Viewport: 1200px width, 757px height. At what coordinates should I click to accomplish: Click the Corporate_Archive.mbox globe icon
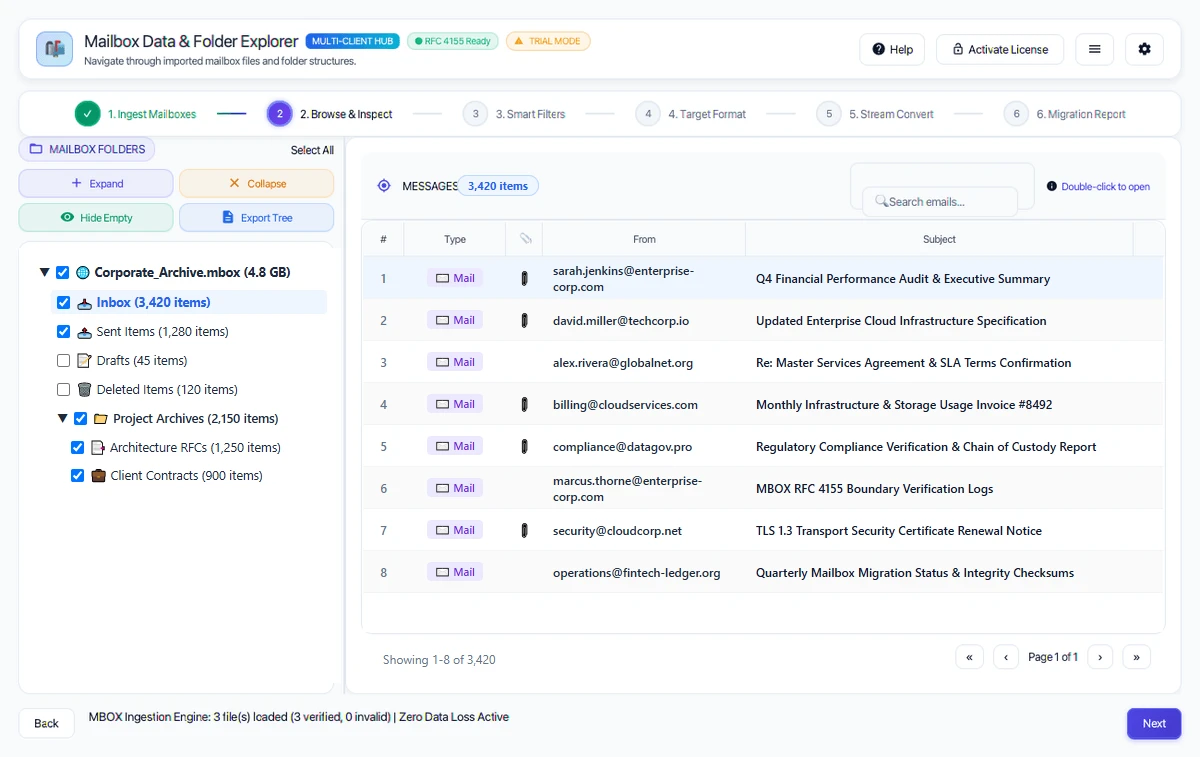(83, 273)
